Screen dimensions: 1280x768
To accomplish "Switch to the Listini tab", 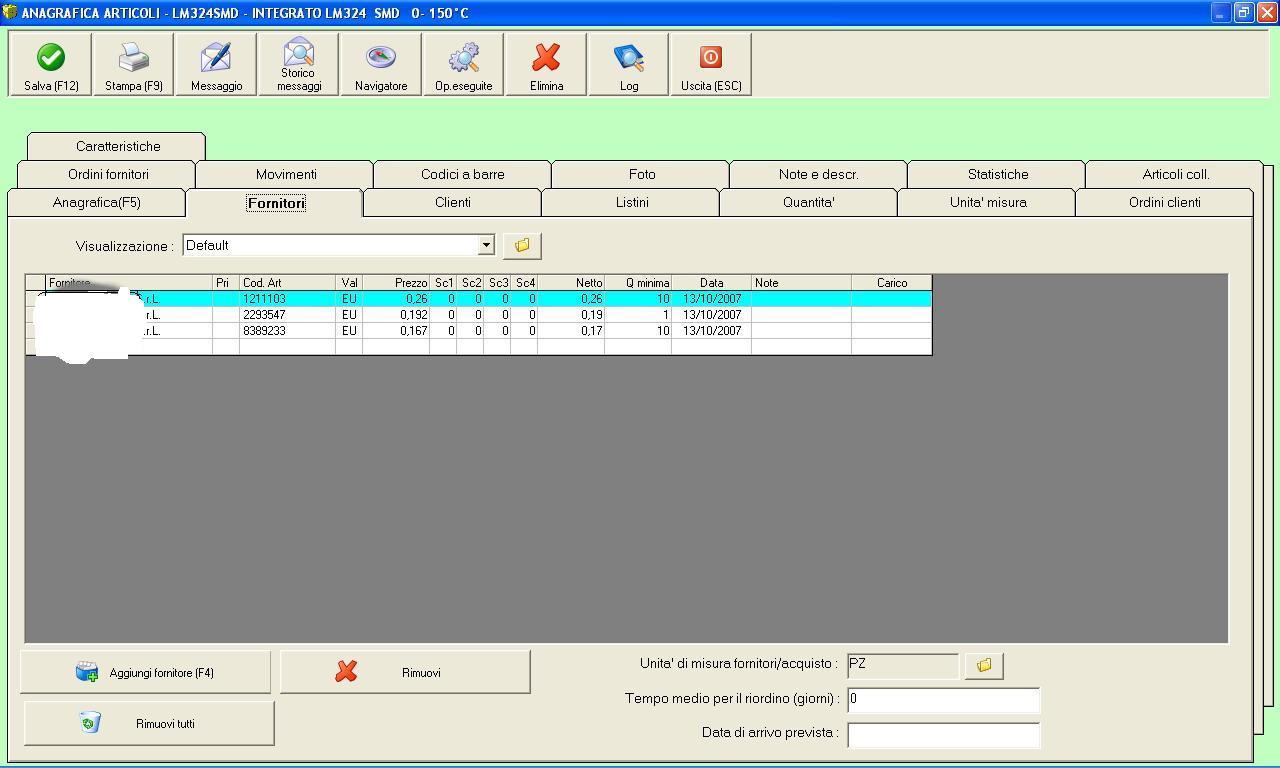I will coord(631,202).
